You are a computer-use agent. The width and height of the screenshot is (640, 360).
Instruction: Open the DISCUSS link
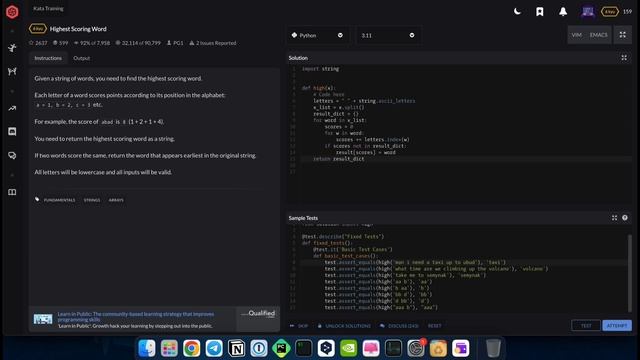(x=399, y=326)
